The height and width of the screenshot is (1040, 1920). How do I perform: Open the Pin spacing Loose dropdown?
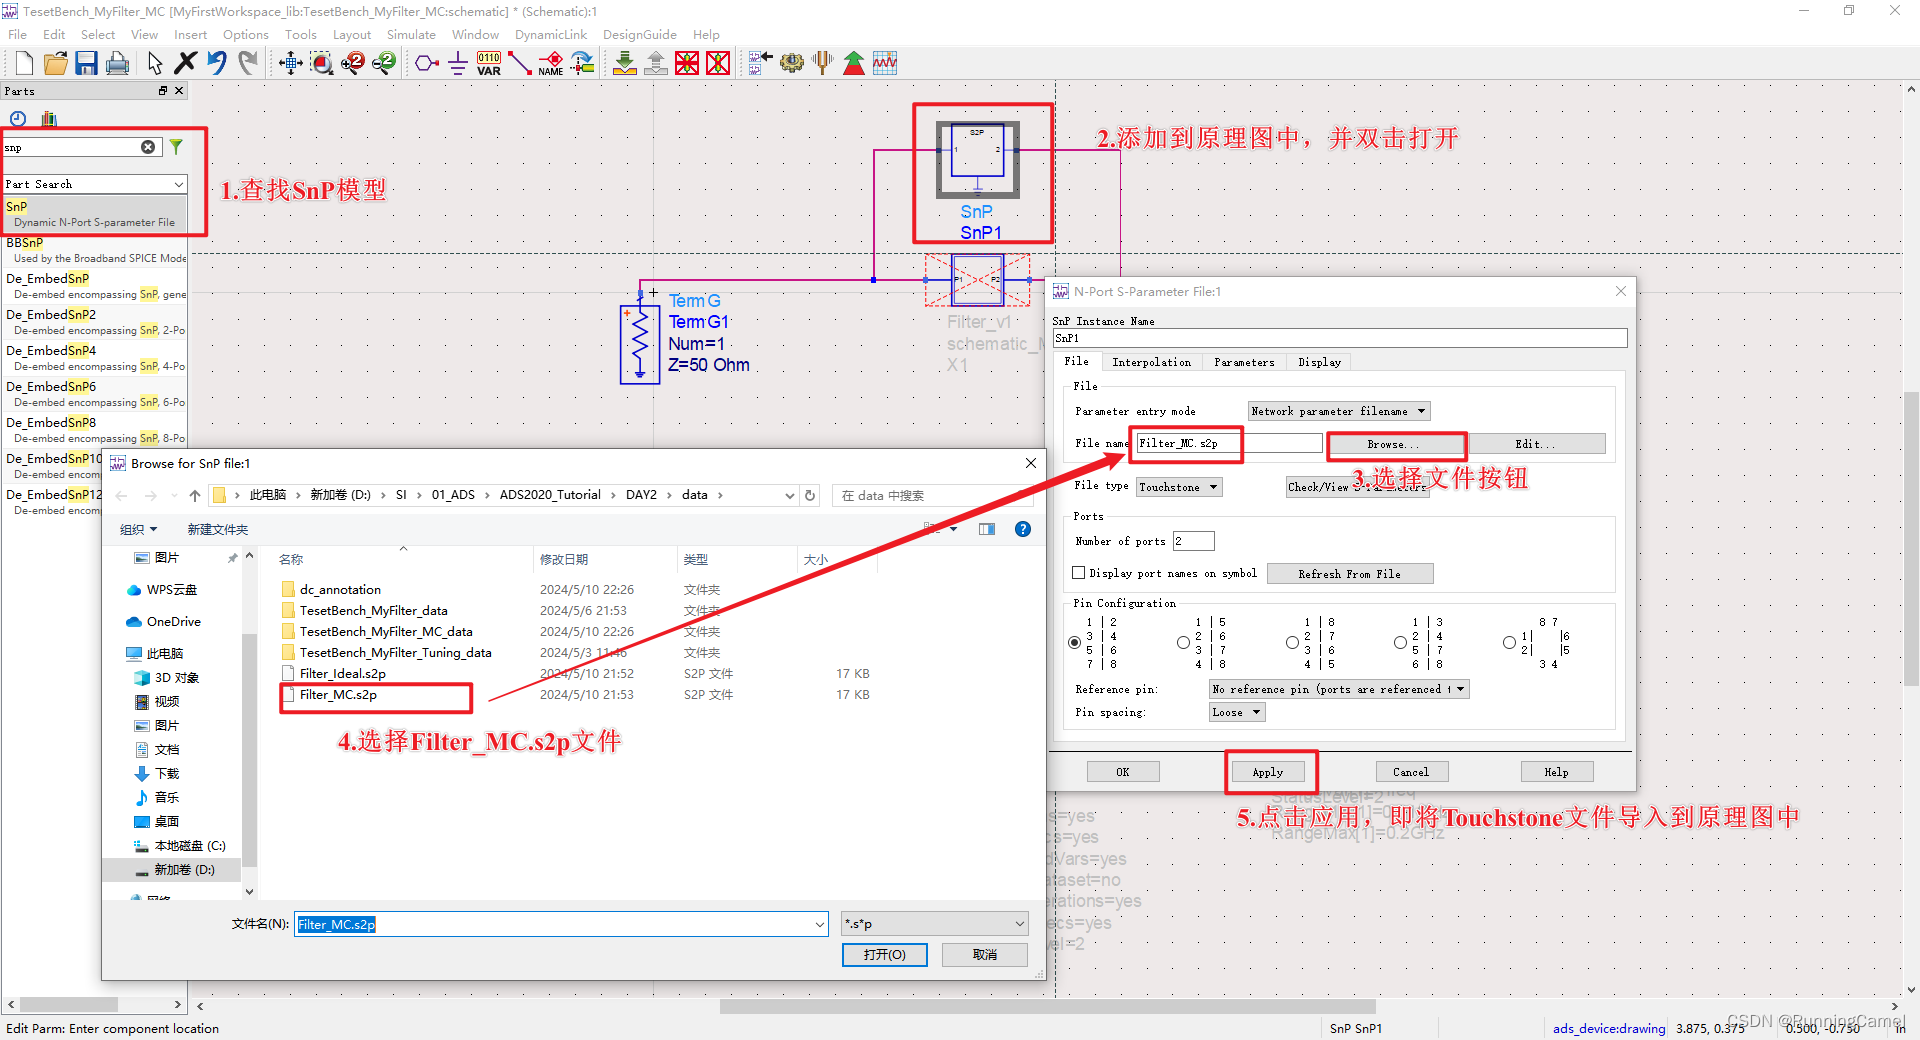click(1236, 712)
